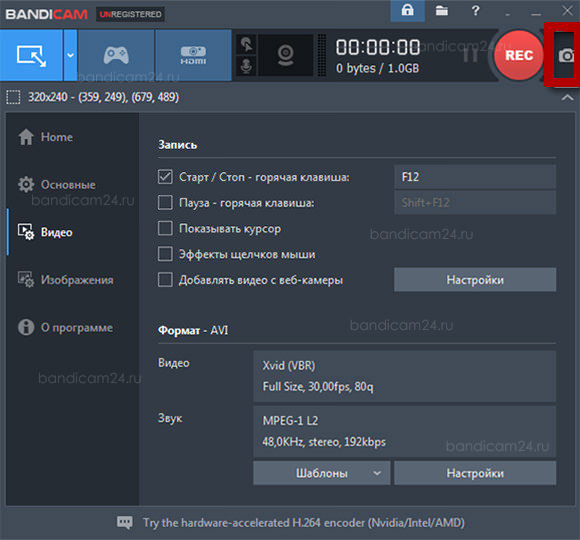Screen dimensions: 580x540
Task: Click the 320x240 area coordinates text
Action: pos(104,97)
